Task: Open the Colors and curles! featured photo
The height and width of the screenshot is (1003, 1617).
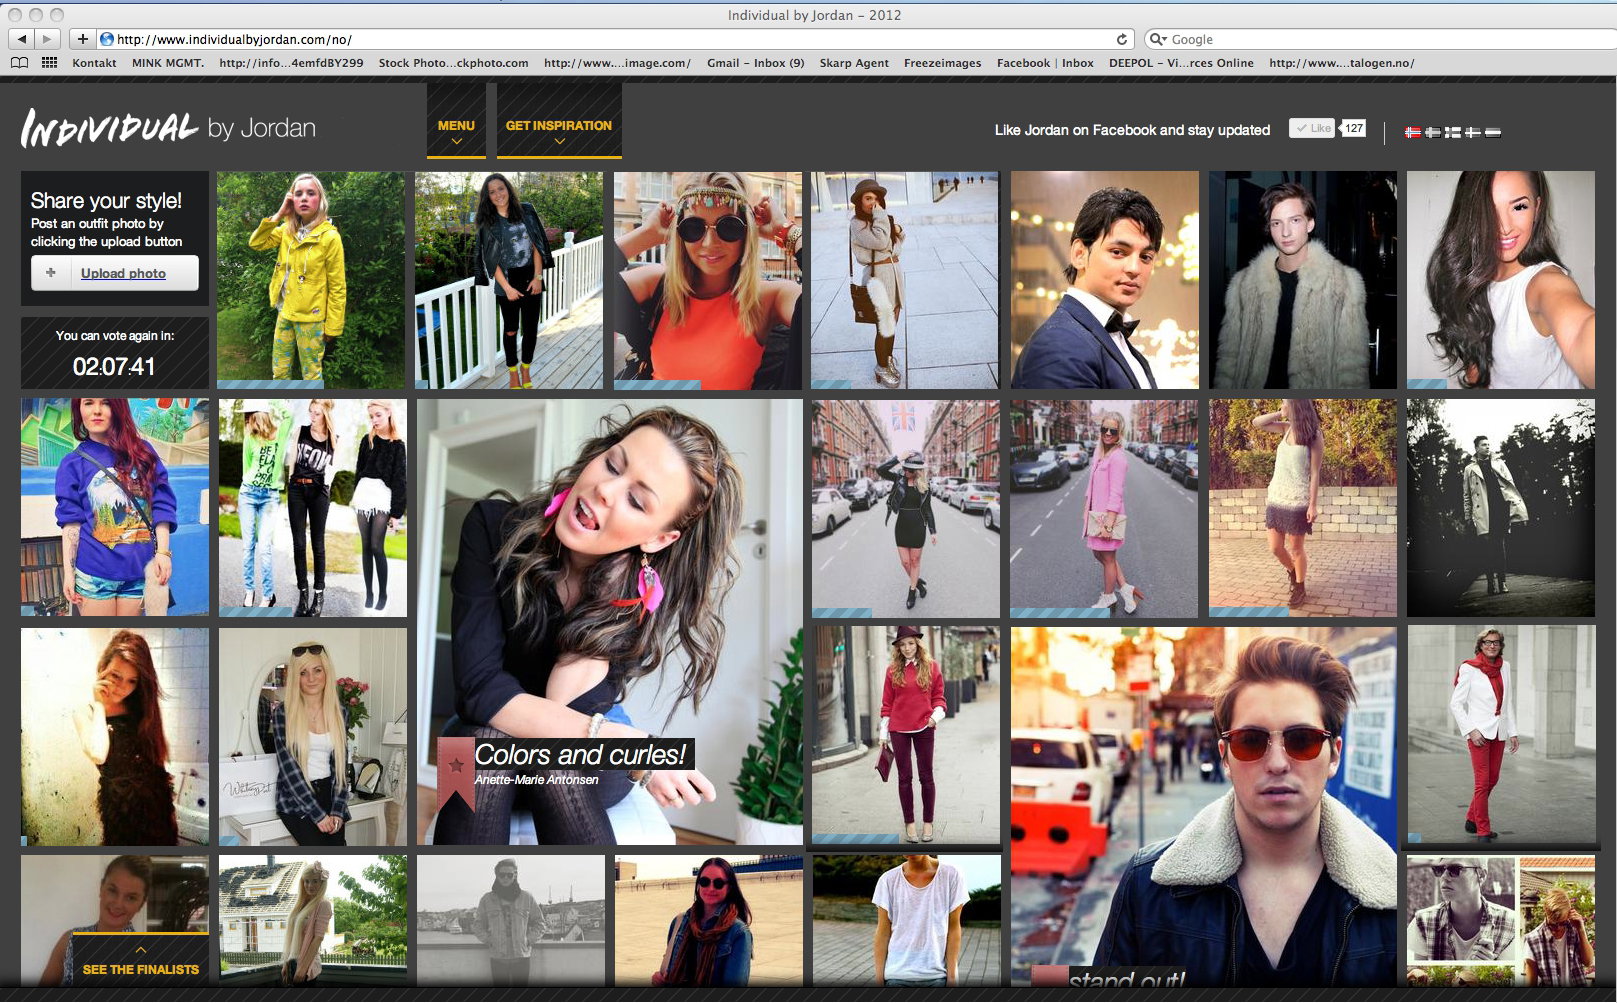Action: pyautogui.click(x=610, y=622)
